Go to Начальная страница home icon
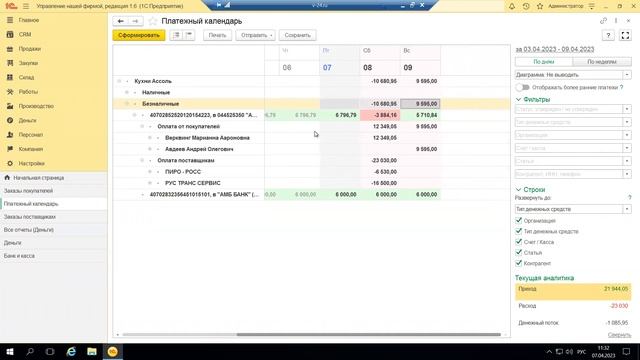The image size is (640, 360). 7,178
